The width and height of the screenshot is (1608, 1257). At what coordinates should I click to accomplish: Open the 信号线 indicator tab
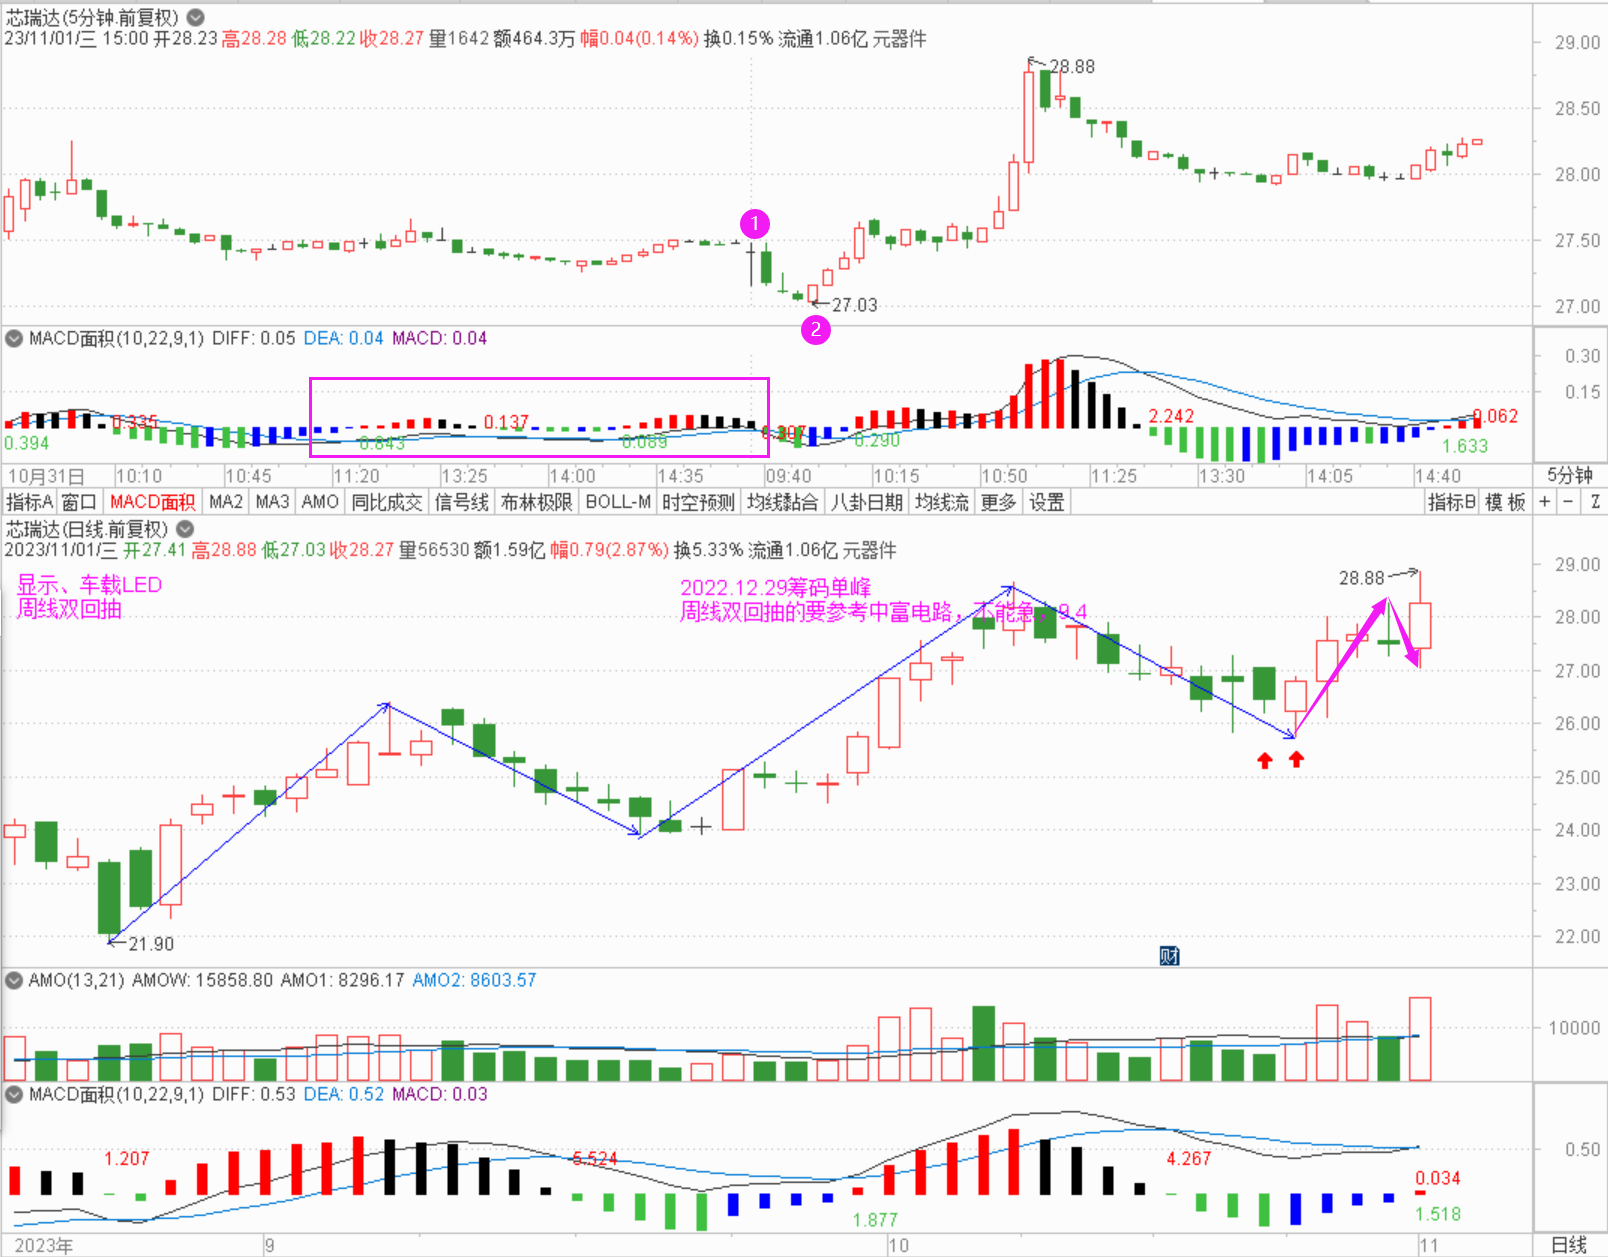(x=462, y=502)
